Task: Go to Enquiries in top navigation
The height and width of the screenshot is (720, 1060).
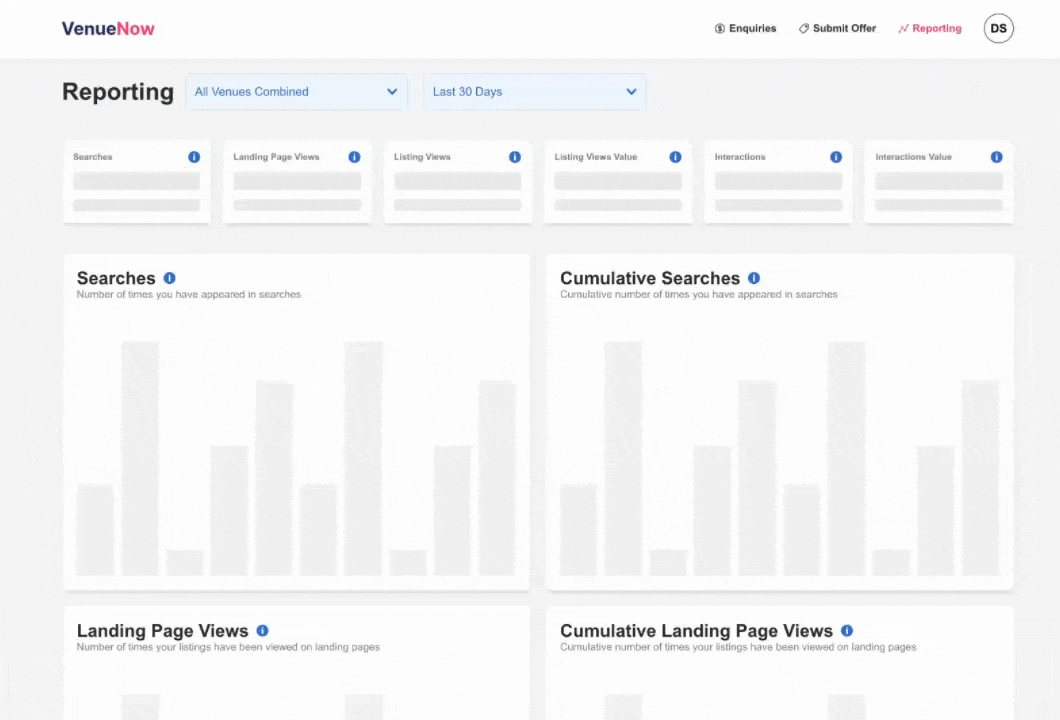Action: coord(745,29)
